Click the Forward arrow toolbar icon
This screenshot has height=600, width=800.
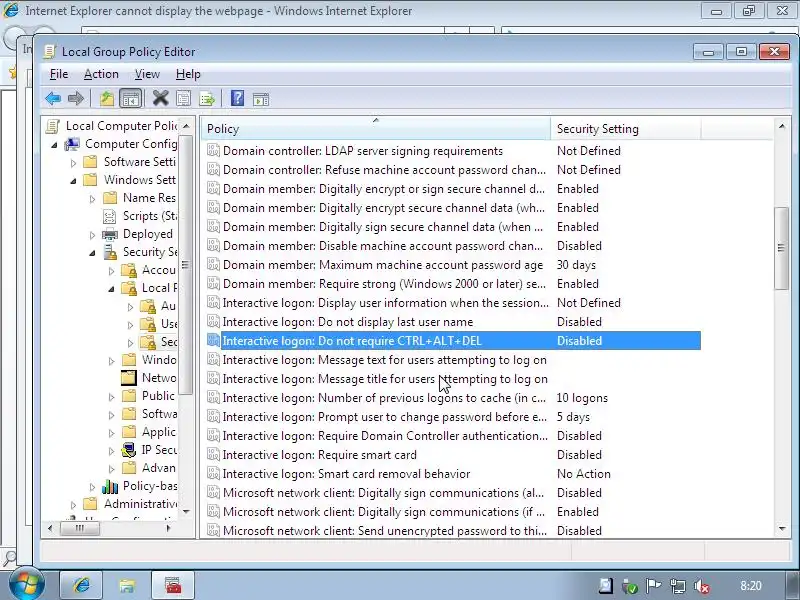76,98
